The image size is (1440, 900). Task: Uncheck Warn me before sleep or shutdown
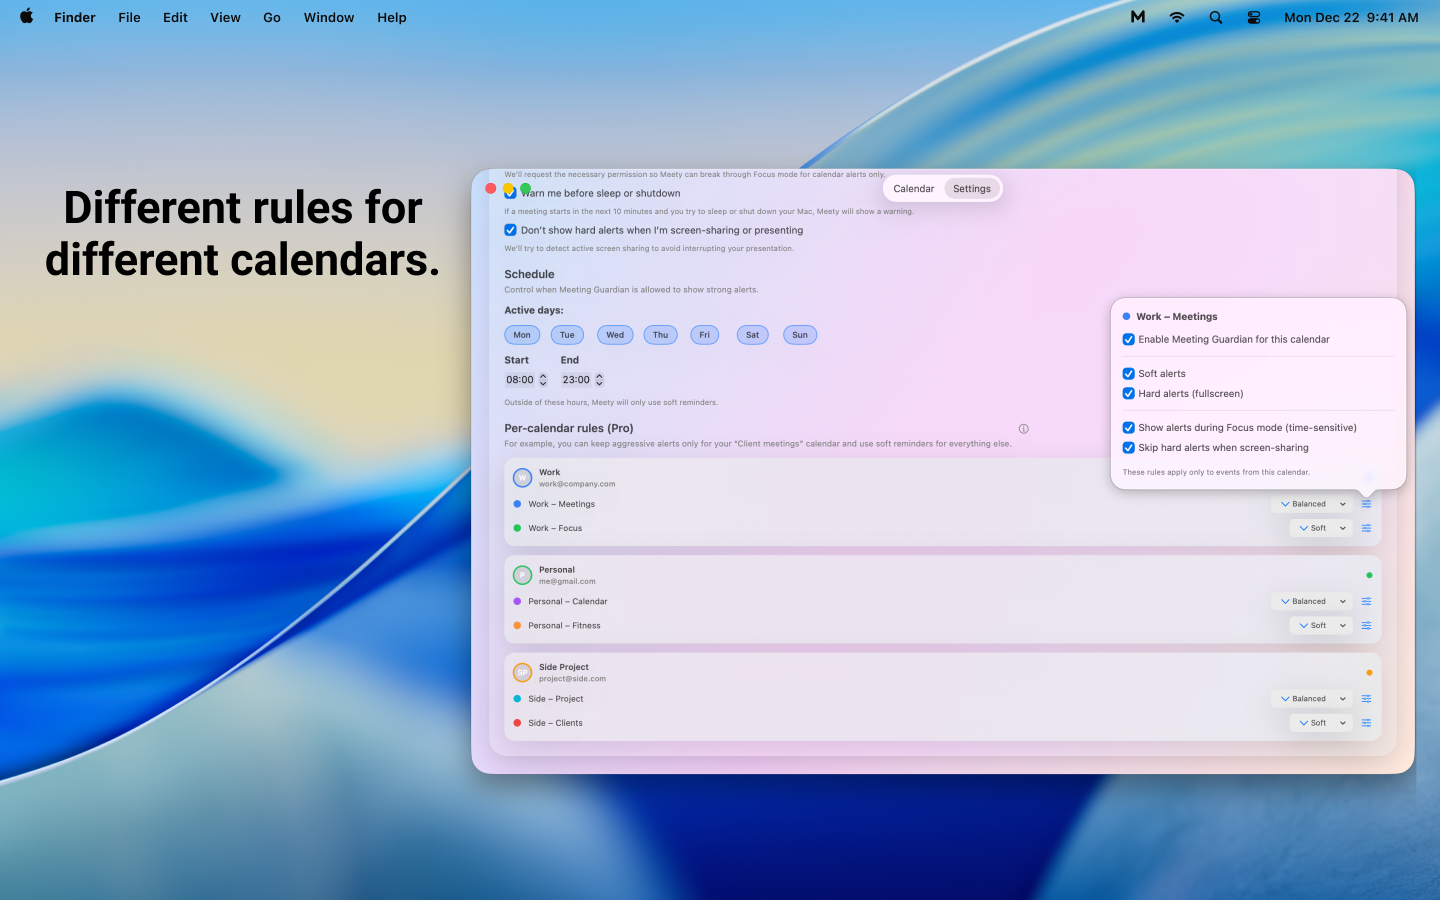(x=510, y=192)
